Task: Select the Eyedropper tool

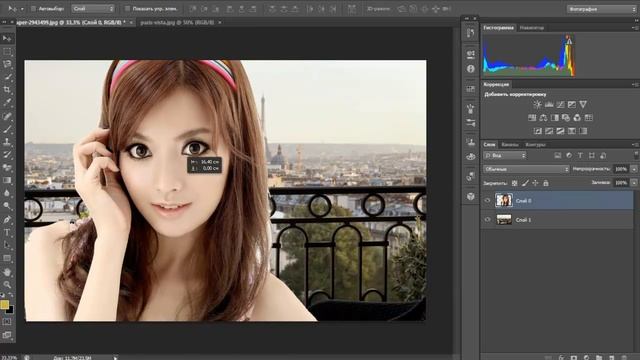Action: (7, 102)
